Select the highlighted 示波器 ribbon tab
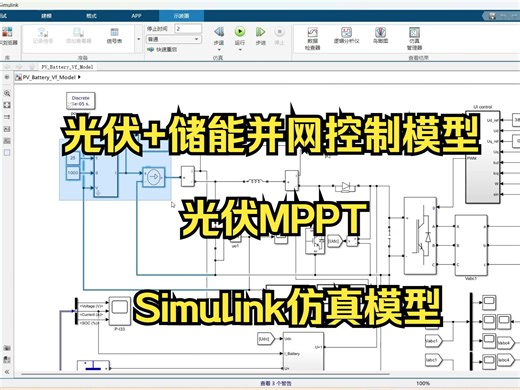Screen dimensions: 520x390 (x=182, y=16)
